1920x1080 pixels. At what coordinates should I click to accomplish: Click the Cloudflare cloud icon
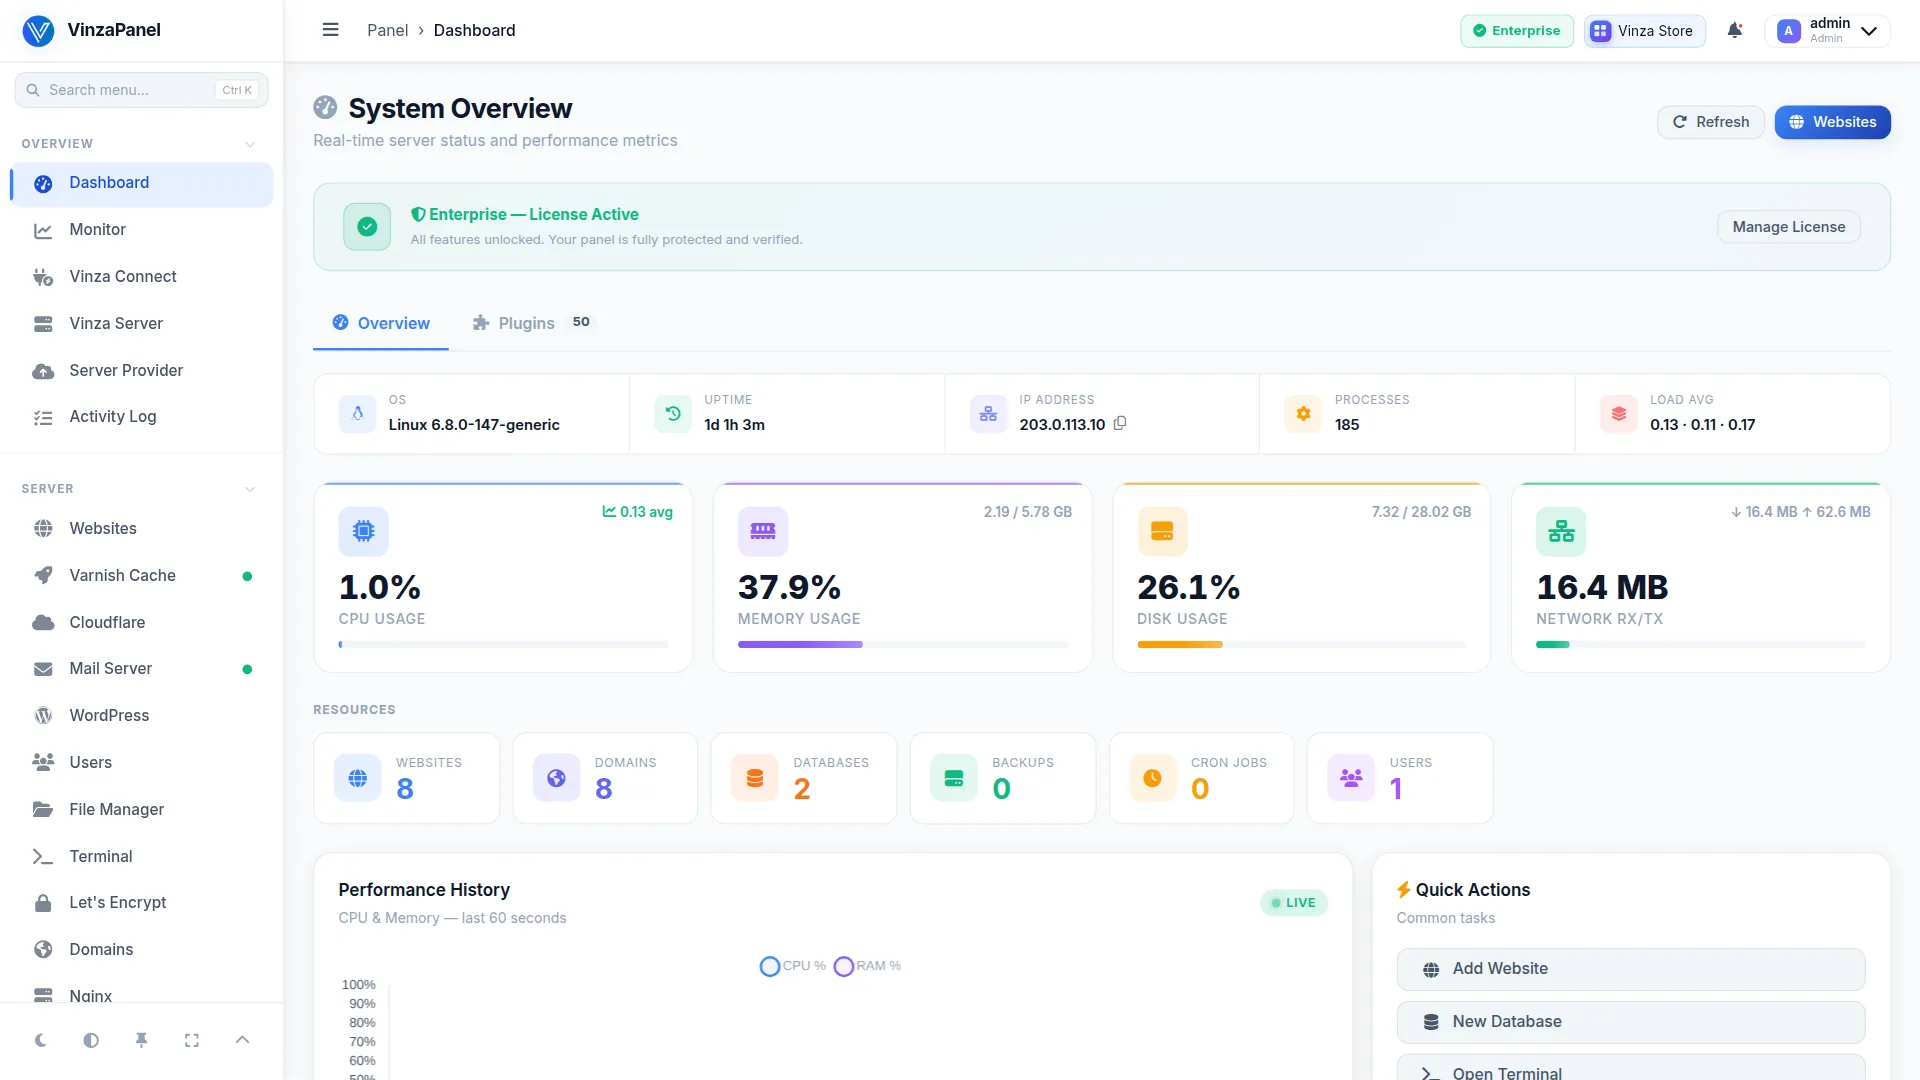pyautogui.click(x=43, y=622)
